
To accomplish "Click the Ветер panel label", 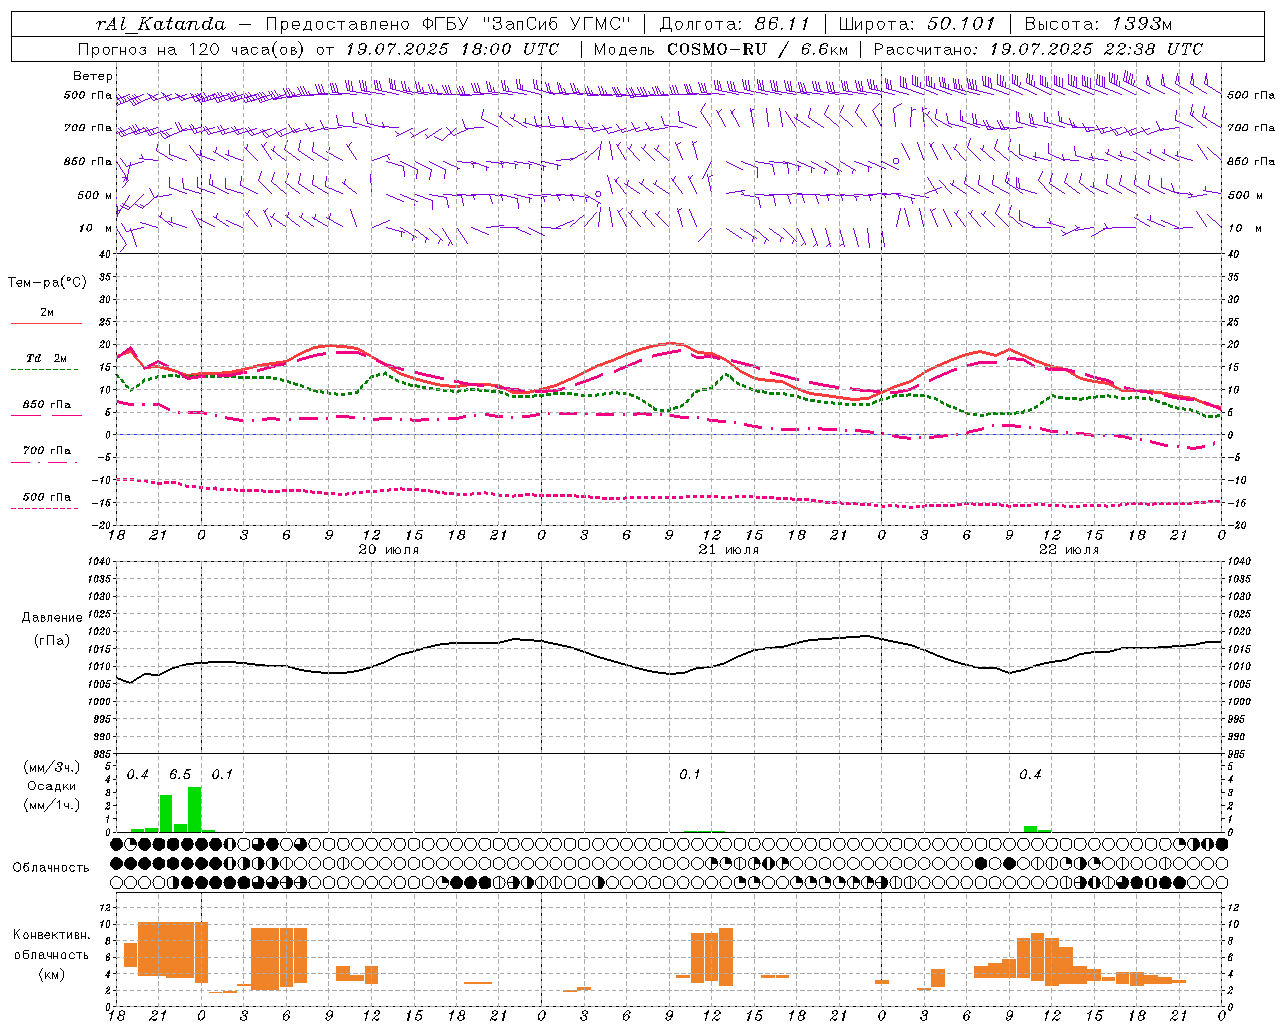I will (93, 76).
